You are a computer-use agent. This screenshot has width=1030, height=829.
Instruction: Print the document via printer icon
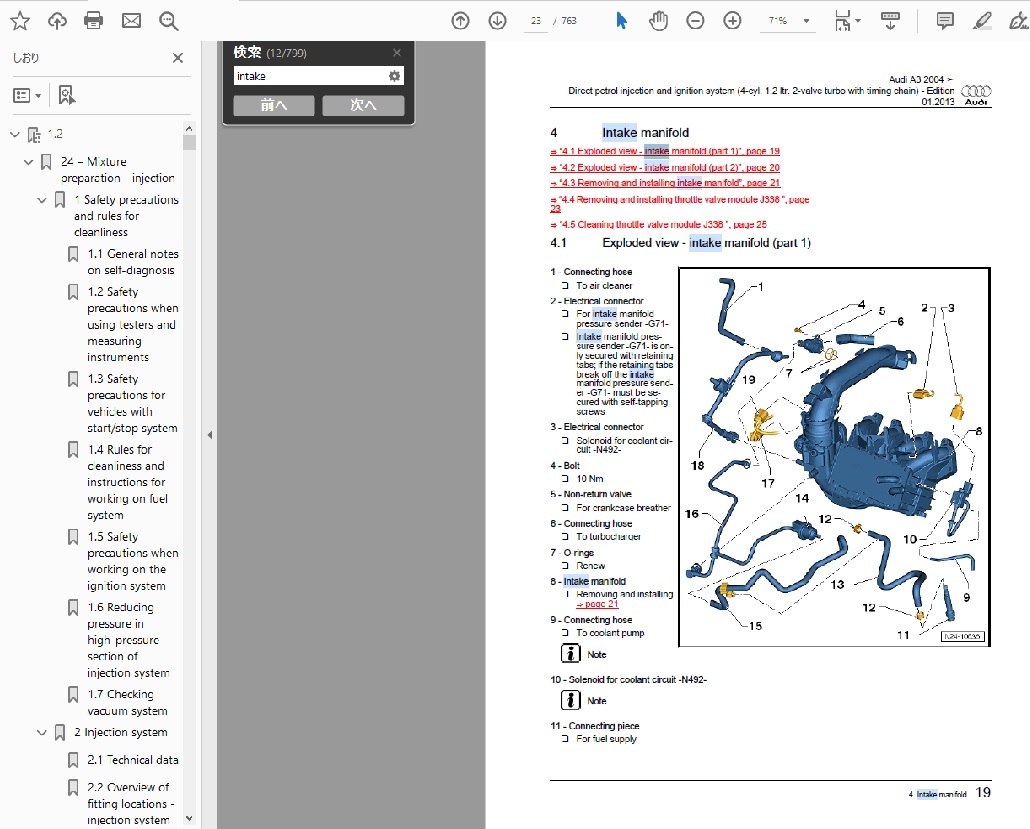[x=94, y=21]
